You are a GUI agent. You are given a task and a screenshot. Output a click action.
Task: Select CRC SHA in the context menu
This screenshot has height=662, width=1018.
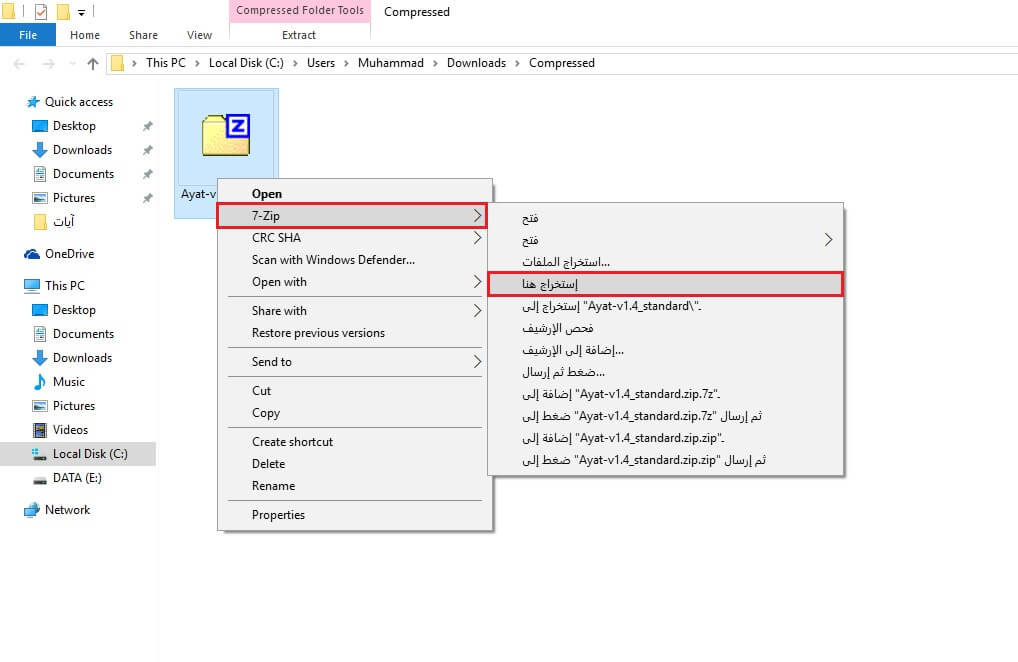point(354,238)
